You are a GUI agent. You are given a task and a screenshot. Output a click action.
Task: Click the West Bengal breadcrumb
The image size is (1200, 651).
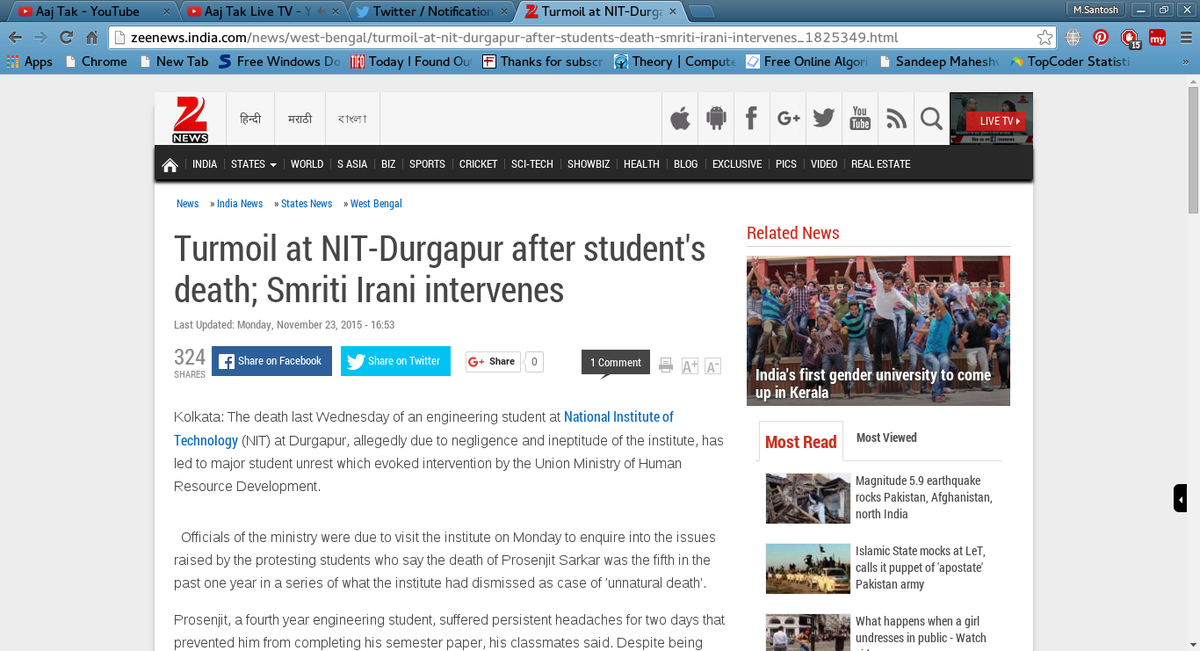(376, 203)
